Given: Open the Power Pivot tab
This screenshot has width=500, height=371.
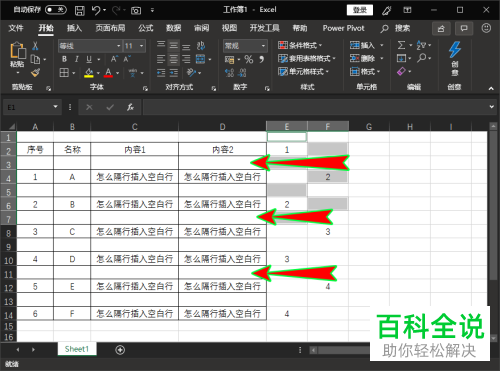Looking at the screenshot, I should [x=343, y=28].
